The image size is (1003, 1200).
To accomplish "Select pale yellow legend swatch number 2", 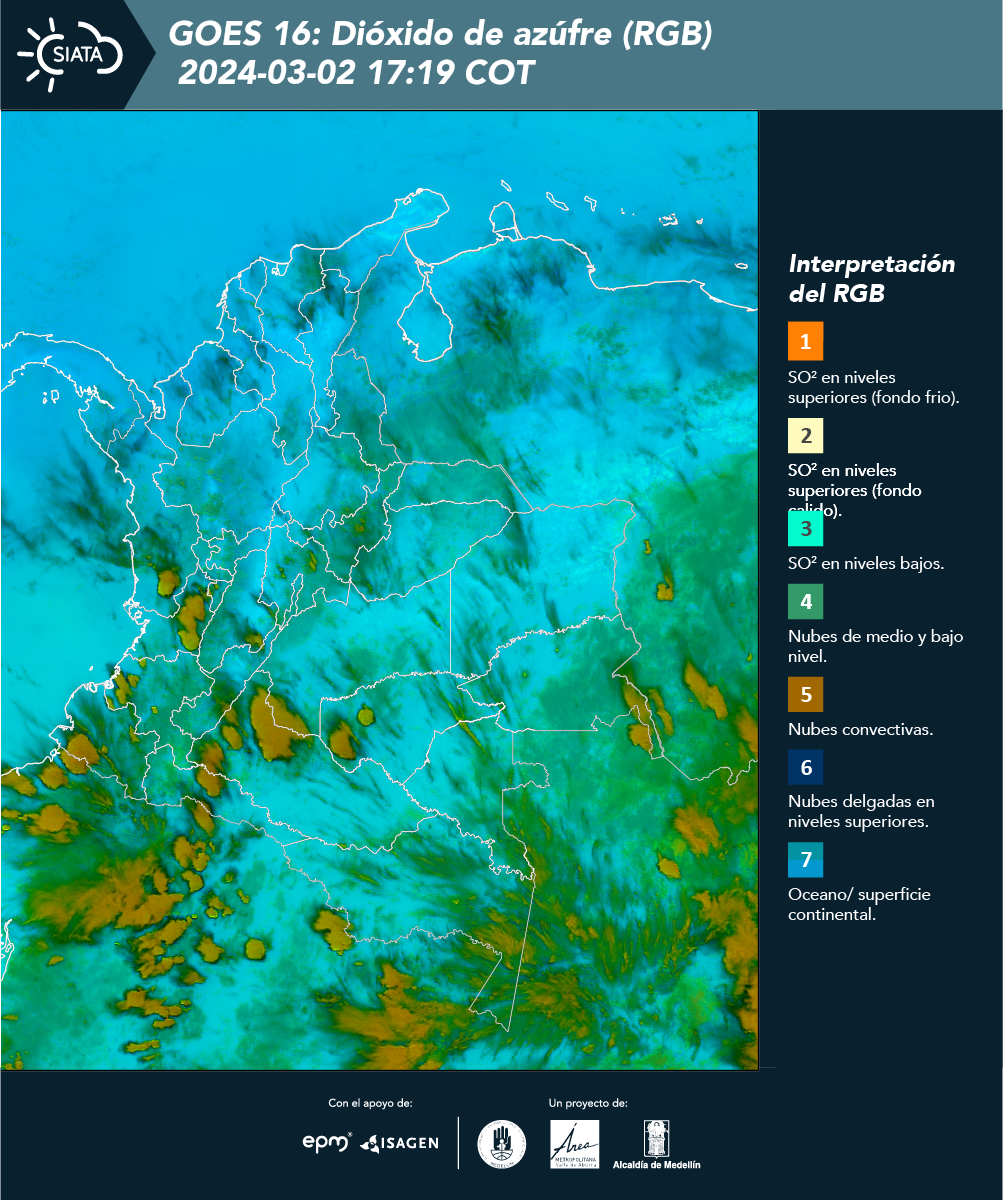I will (805, 435).
